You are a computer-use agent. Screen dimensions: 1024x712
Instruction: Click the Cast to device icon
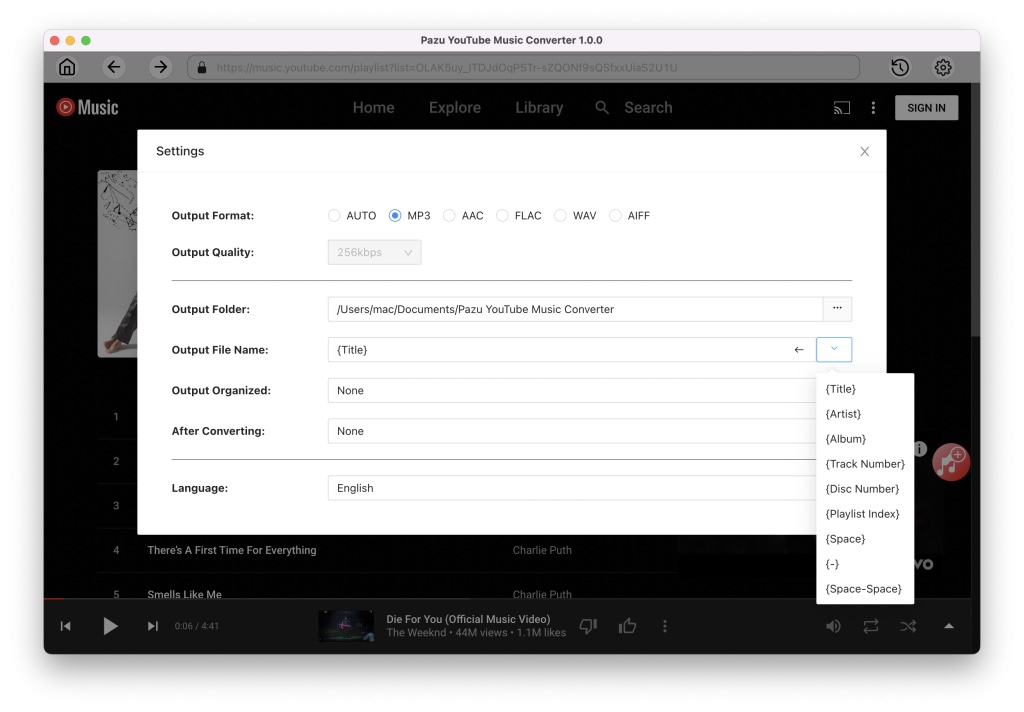point(841,107)
